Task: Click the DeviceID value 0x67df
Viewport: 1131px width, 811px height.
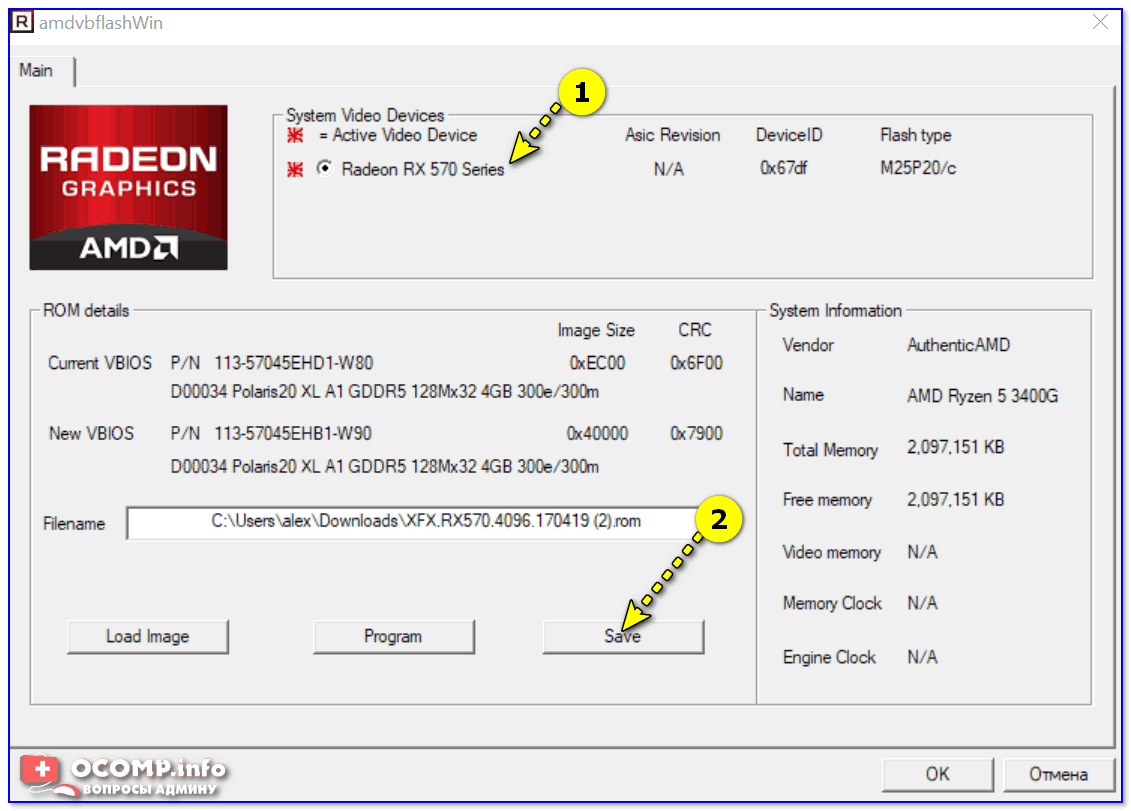Action: coord(783,168)
